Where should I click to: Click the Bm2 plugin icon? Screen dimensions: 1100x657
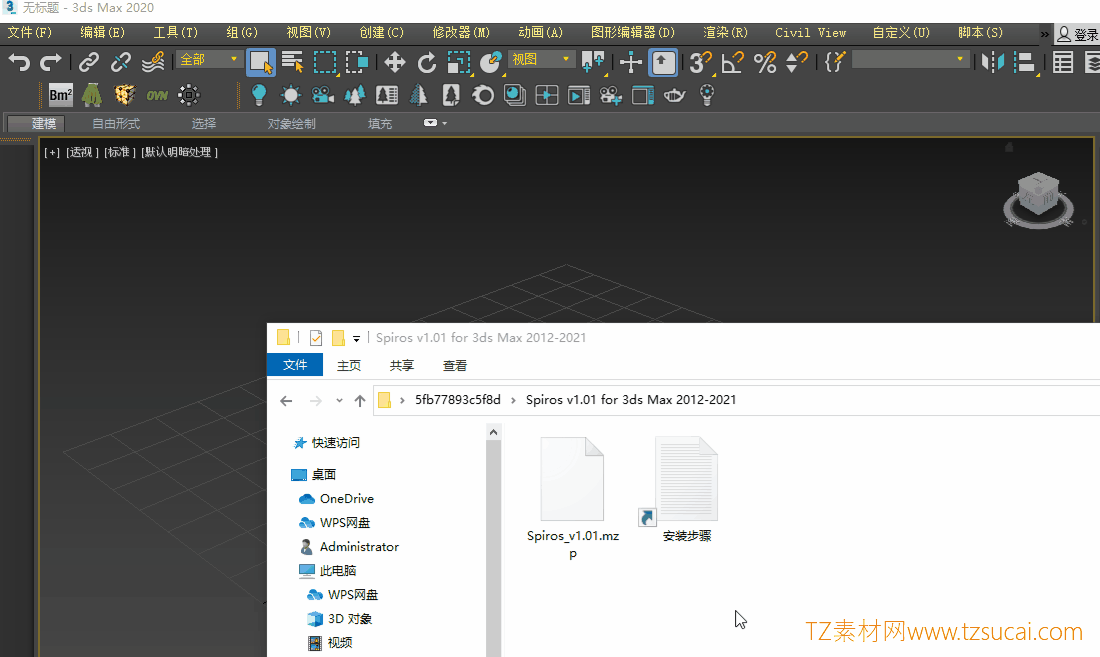pos(60,95)
